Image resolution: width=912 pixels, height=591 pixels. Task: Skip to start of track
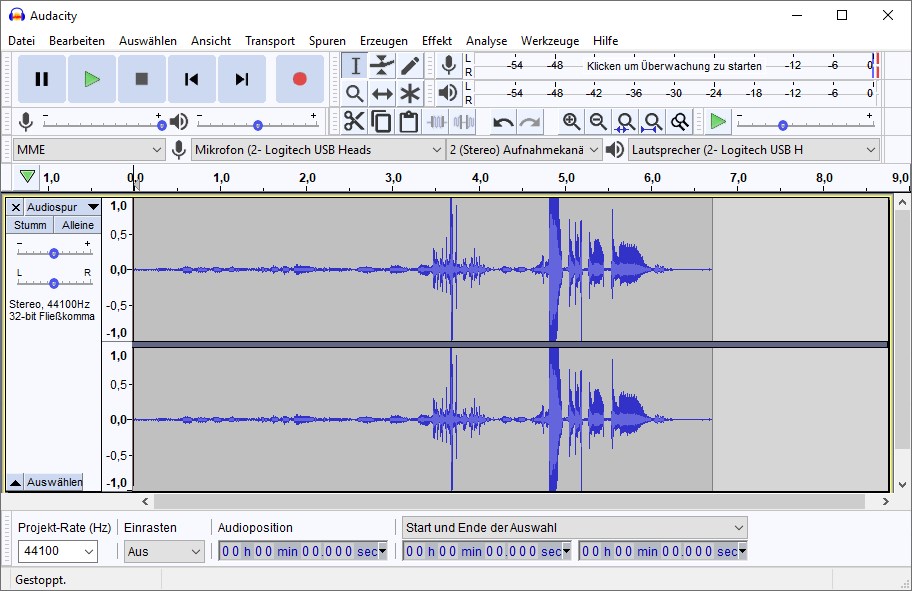[x=192, y=79]
